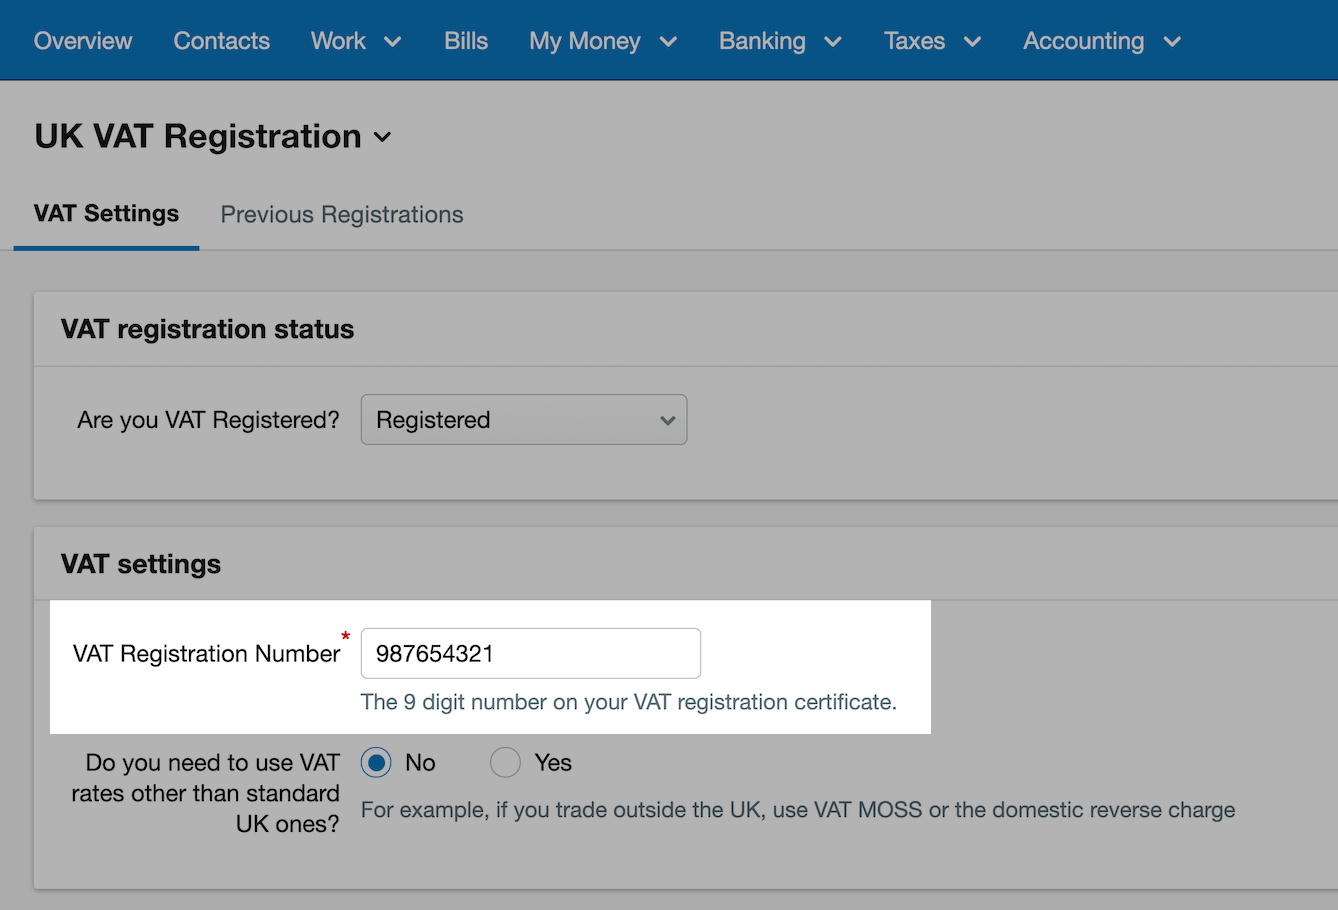Click the VAT Registration Number input field

pos(529,653)
